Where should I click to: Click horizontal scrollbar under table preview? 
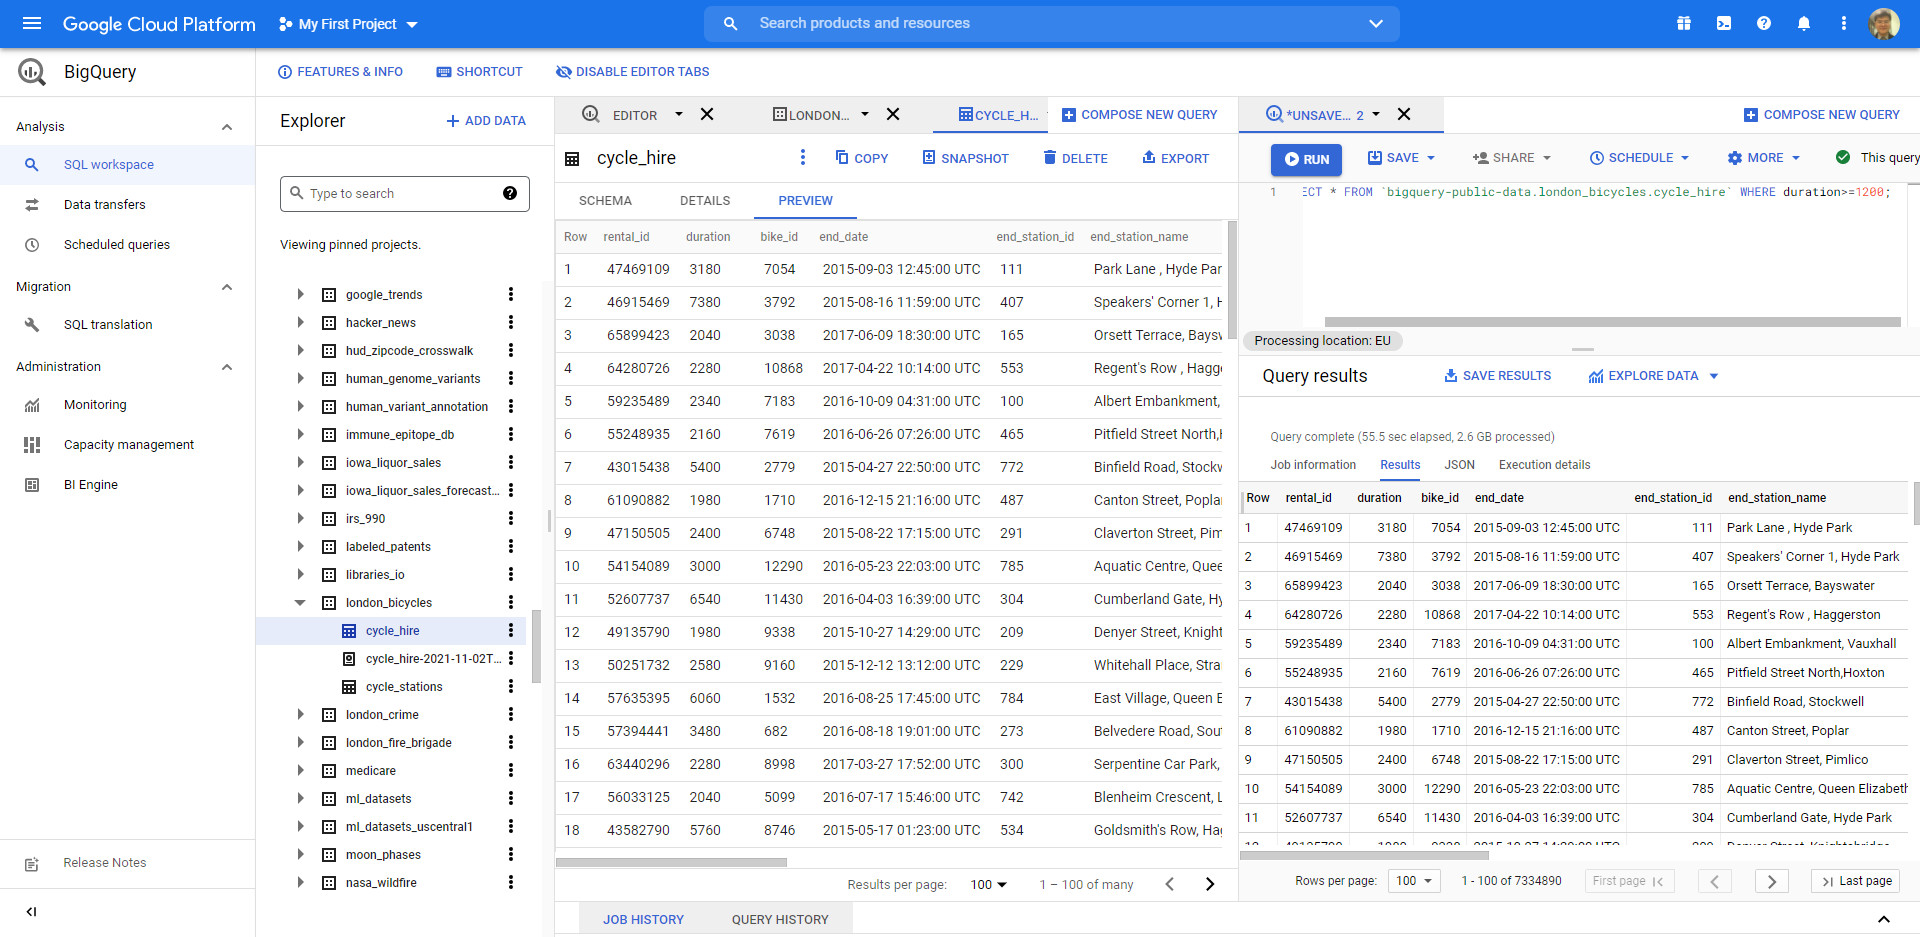pos(671,862)
